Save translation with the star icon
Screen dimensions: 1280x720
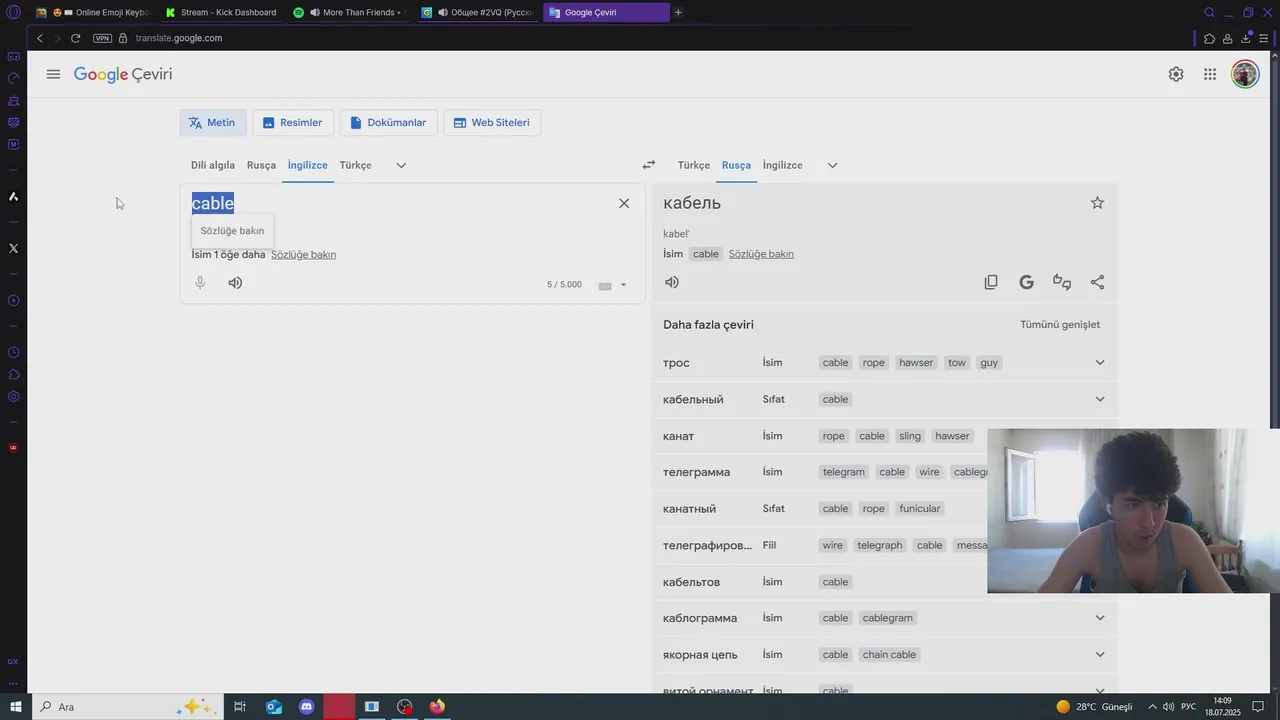[x=1097, y=203]
